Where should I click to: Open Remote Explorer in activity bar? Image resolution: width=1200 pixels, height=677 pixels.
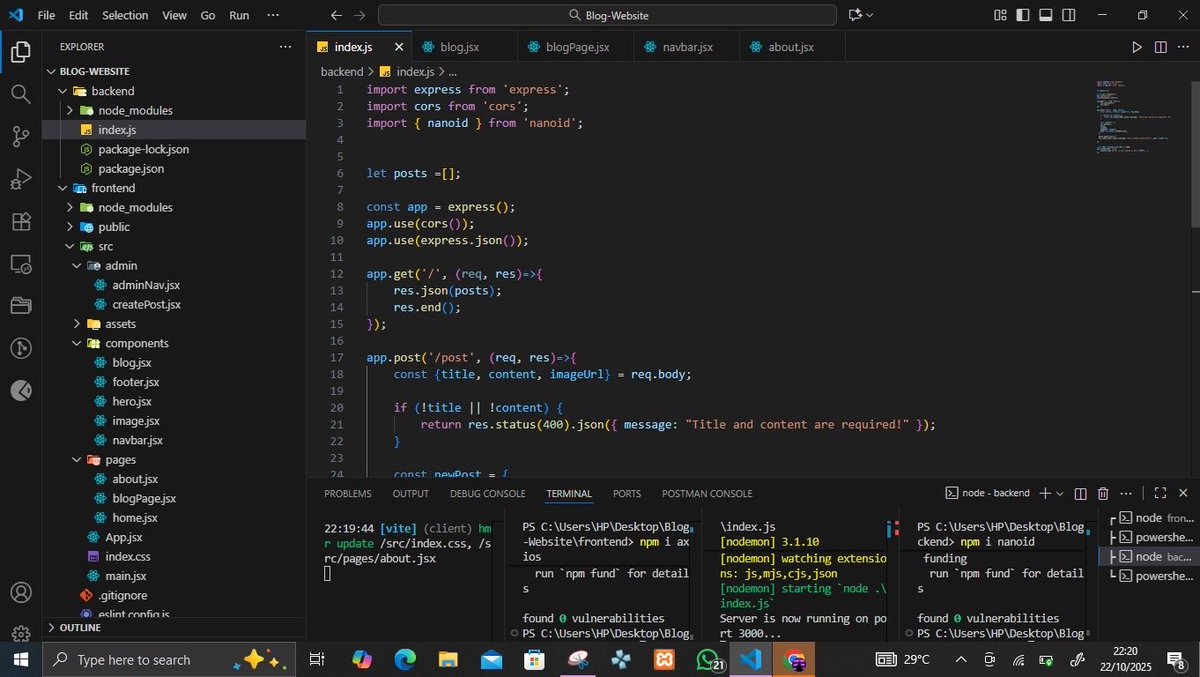tap(20, 264)
